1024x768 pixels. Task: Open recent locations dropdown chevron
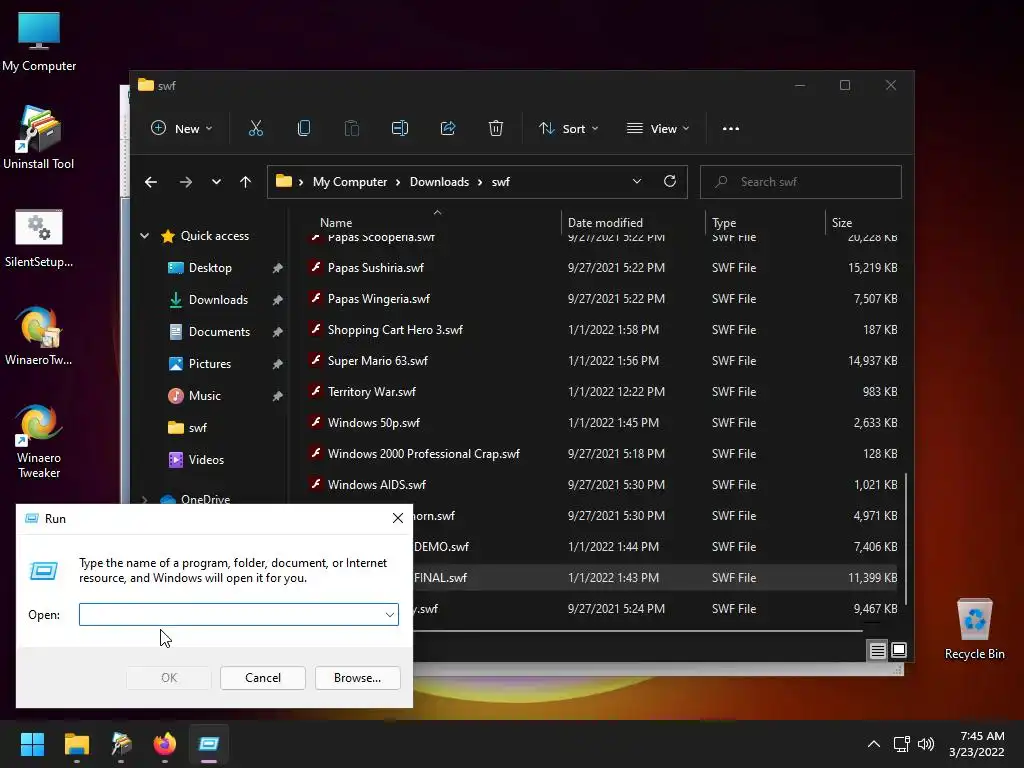pyautogui.click(x=216, y=182)
